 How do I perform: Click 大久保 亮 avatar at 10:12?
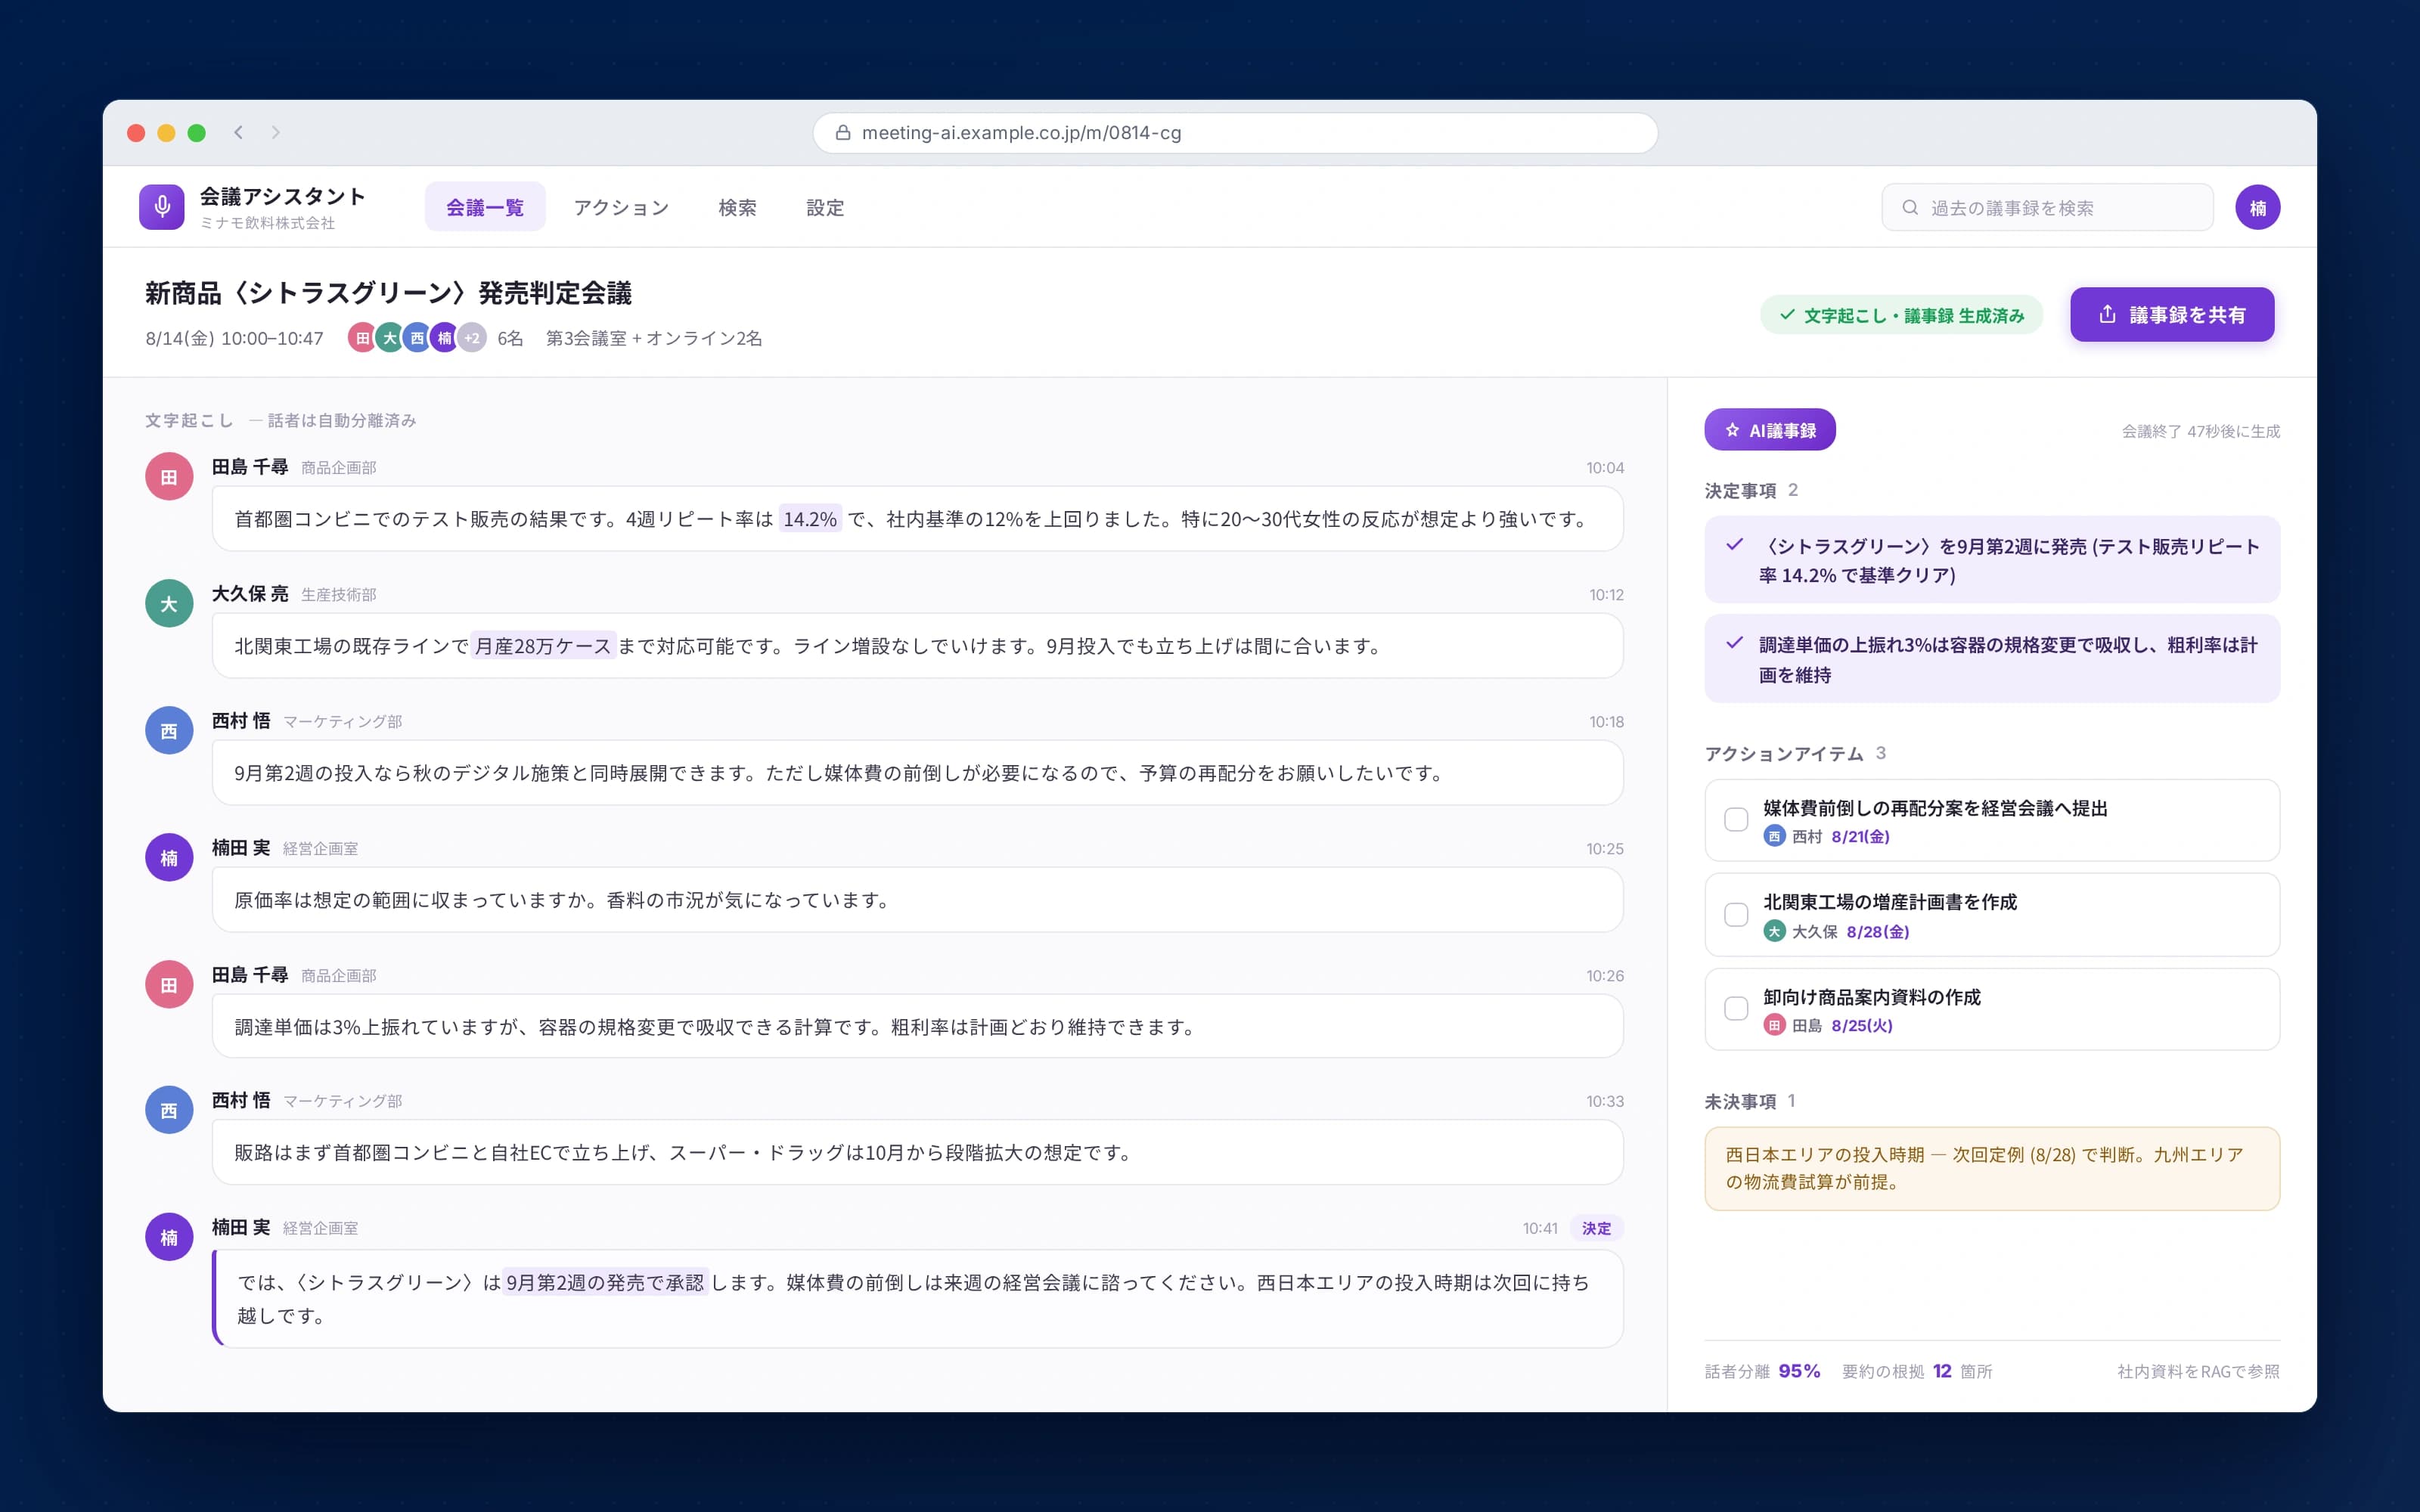click(169, 604)
